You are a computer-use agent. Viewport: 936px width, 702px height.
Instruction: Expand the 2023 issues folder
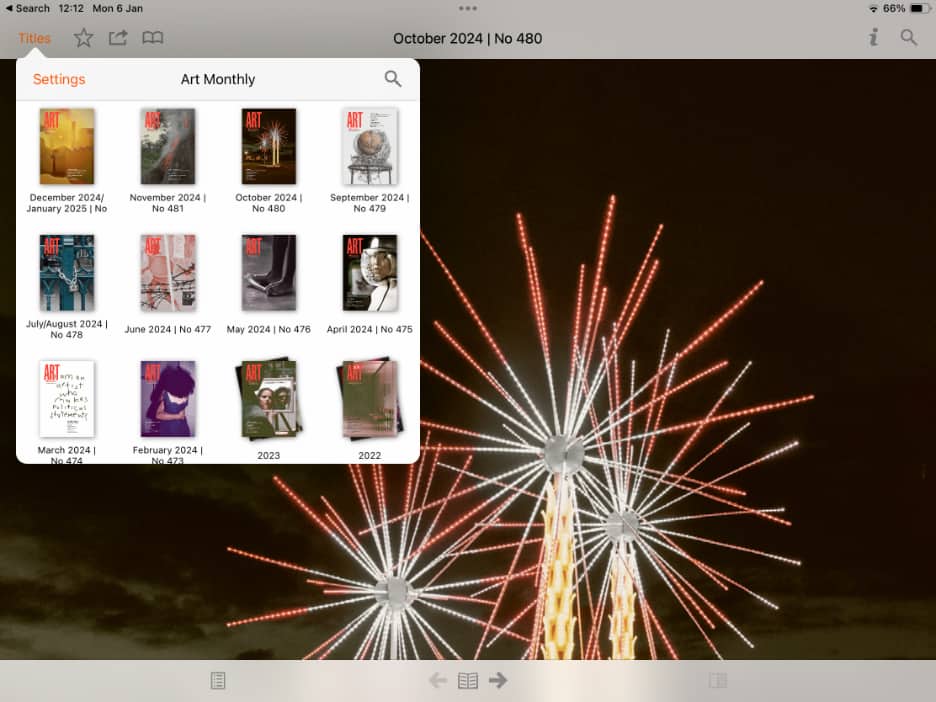[269, 400]
